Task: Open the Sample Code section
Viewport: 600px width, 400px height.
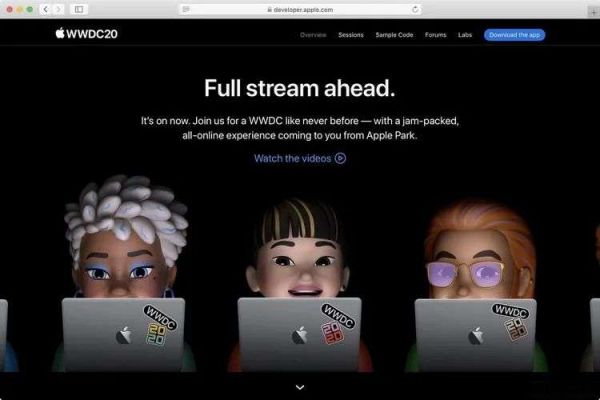Action: pos(394,35)
